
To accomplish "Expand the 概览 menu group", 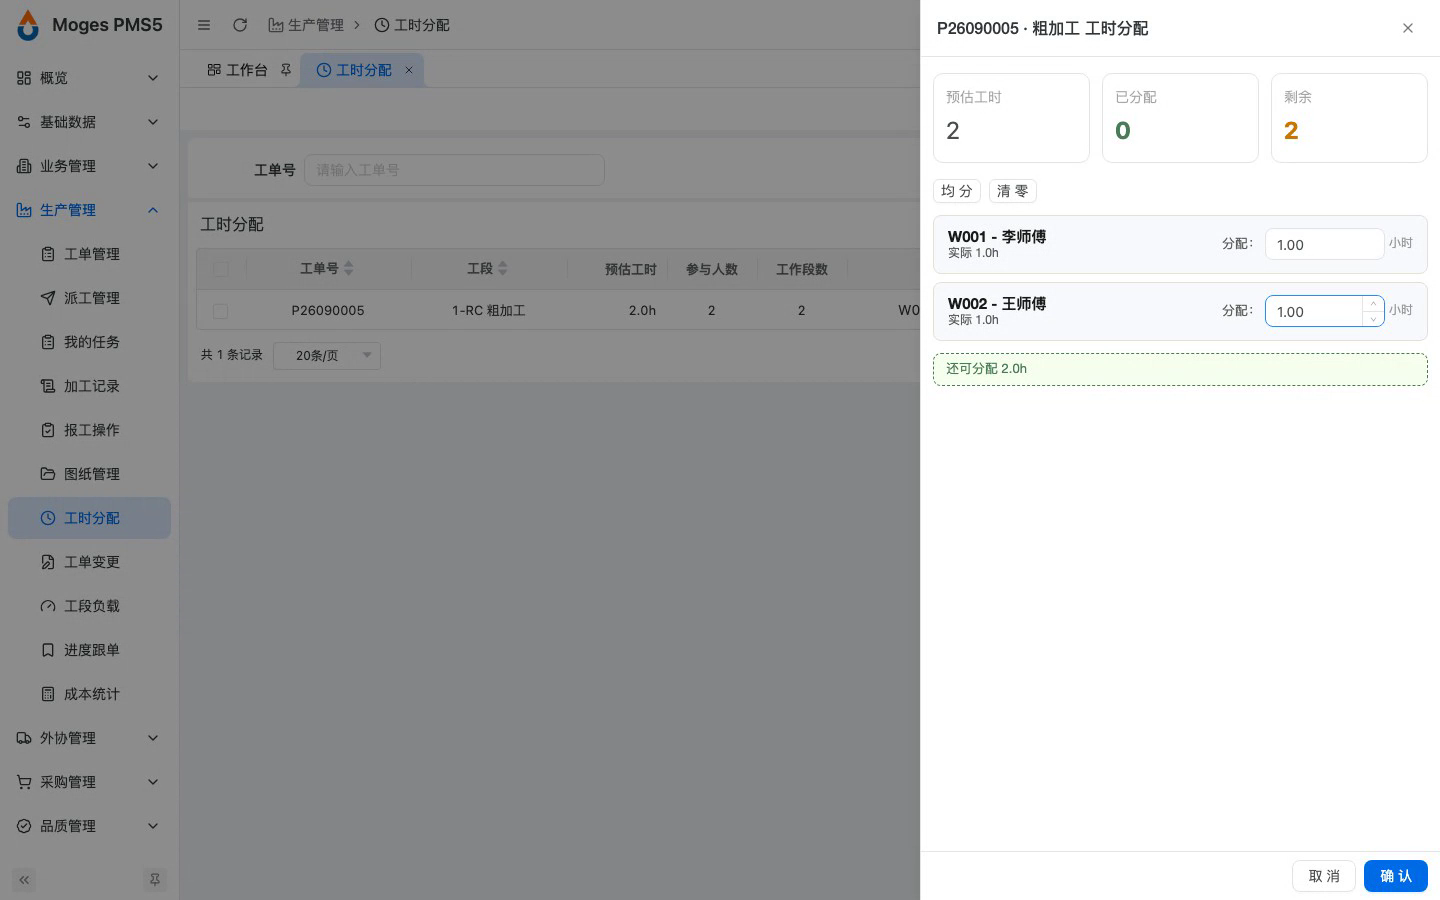I will tap(90, 78).
